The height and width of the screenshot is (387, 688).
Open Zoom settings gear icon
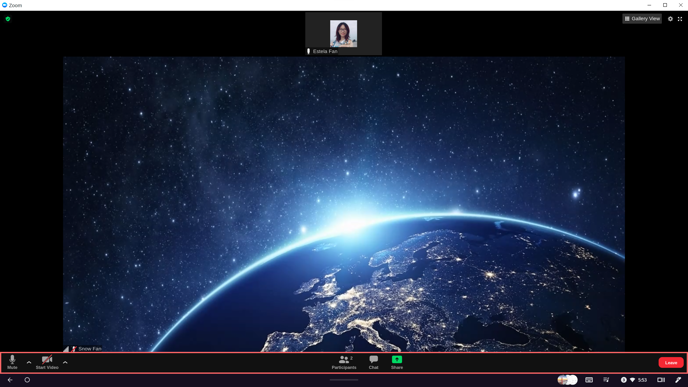pyautogui.click(x=670, y=19)
